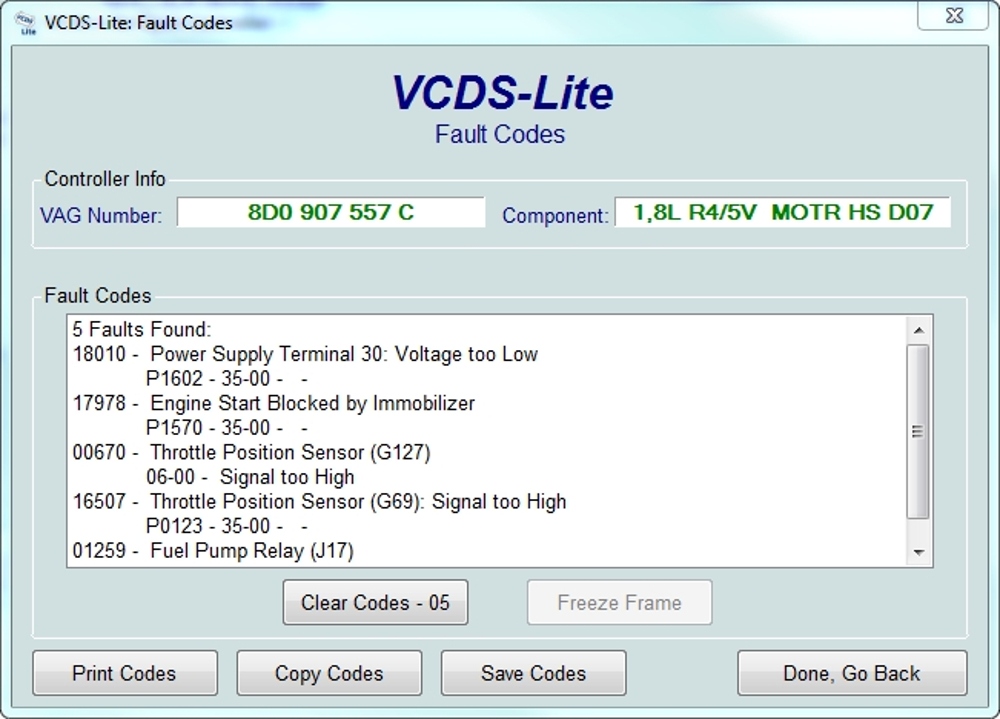
Task: Select fault 18010 Power Supply Terminal 30
Action: [x=305, y=354]
